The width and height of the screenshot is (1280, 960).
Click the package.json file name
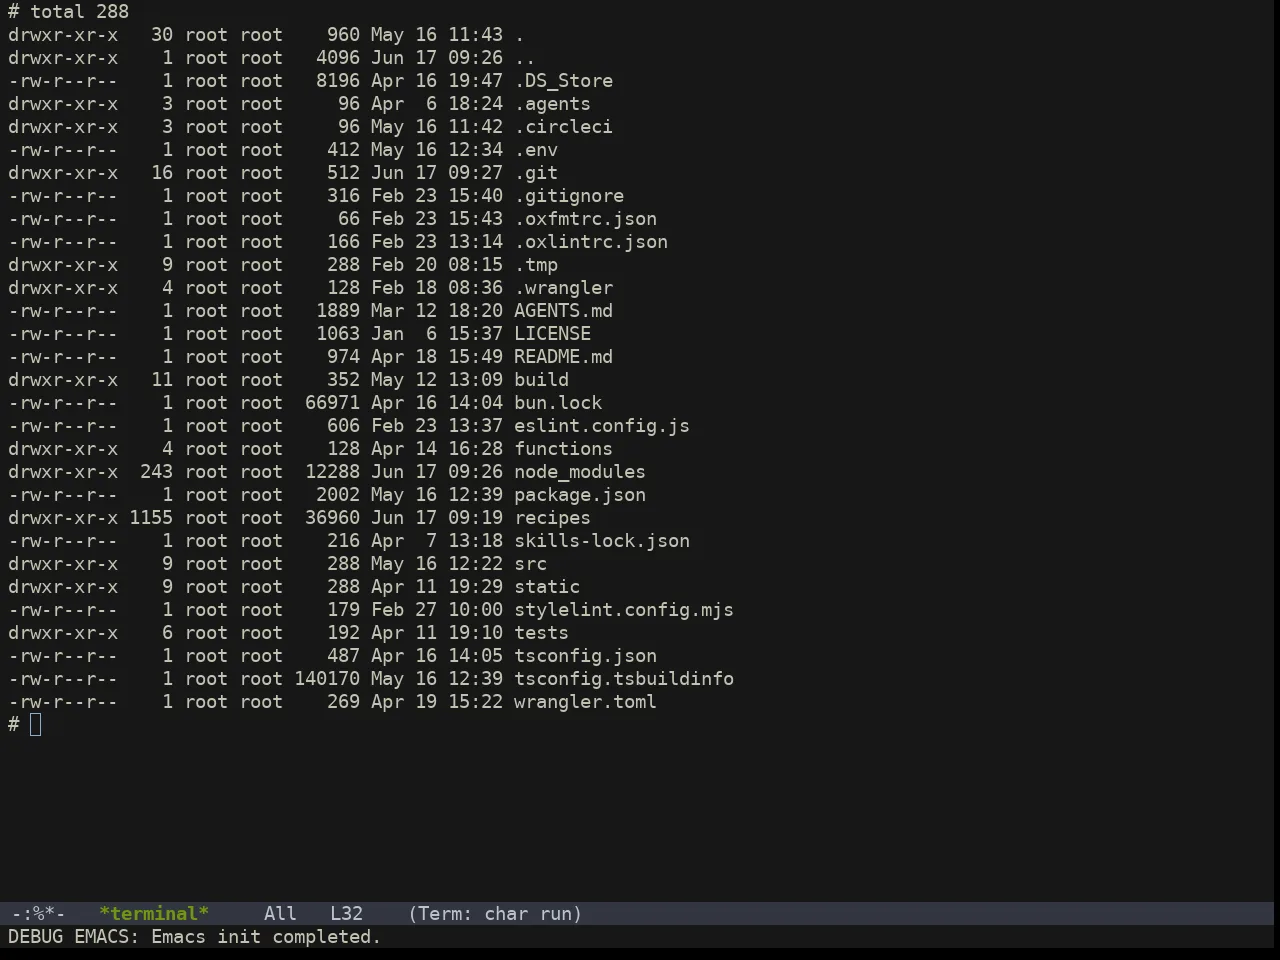pos(580,495)
